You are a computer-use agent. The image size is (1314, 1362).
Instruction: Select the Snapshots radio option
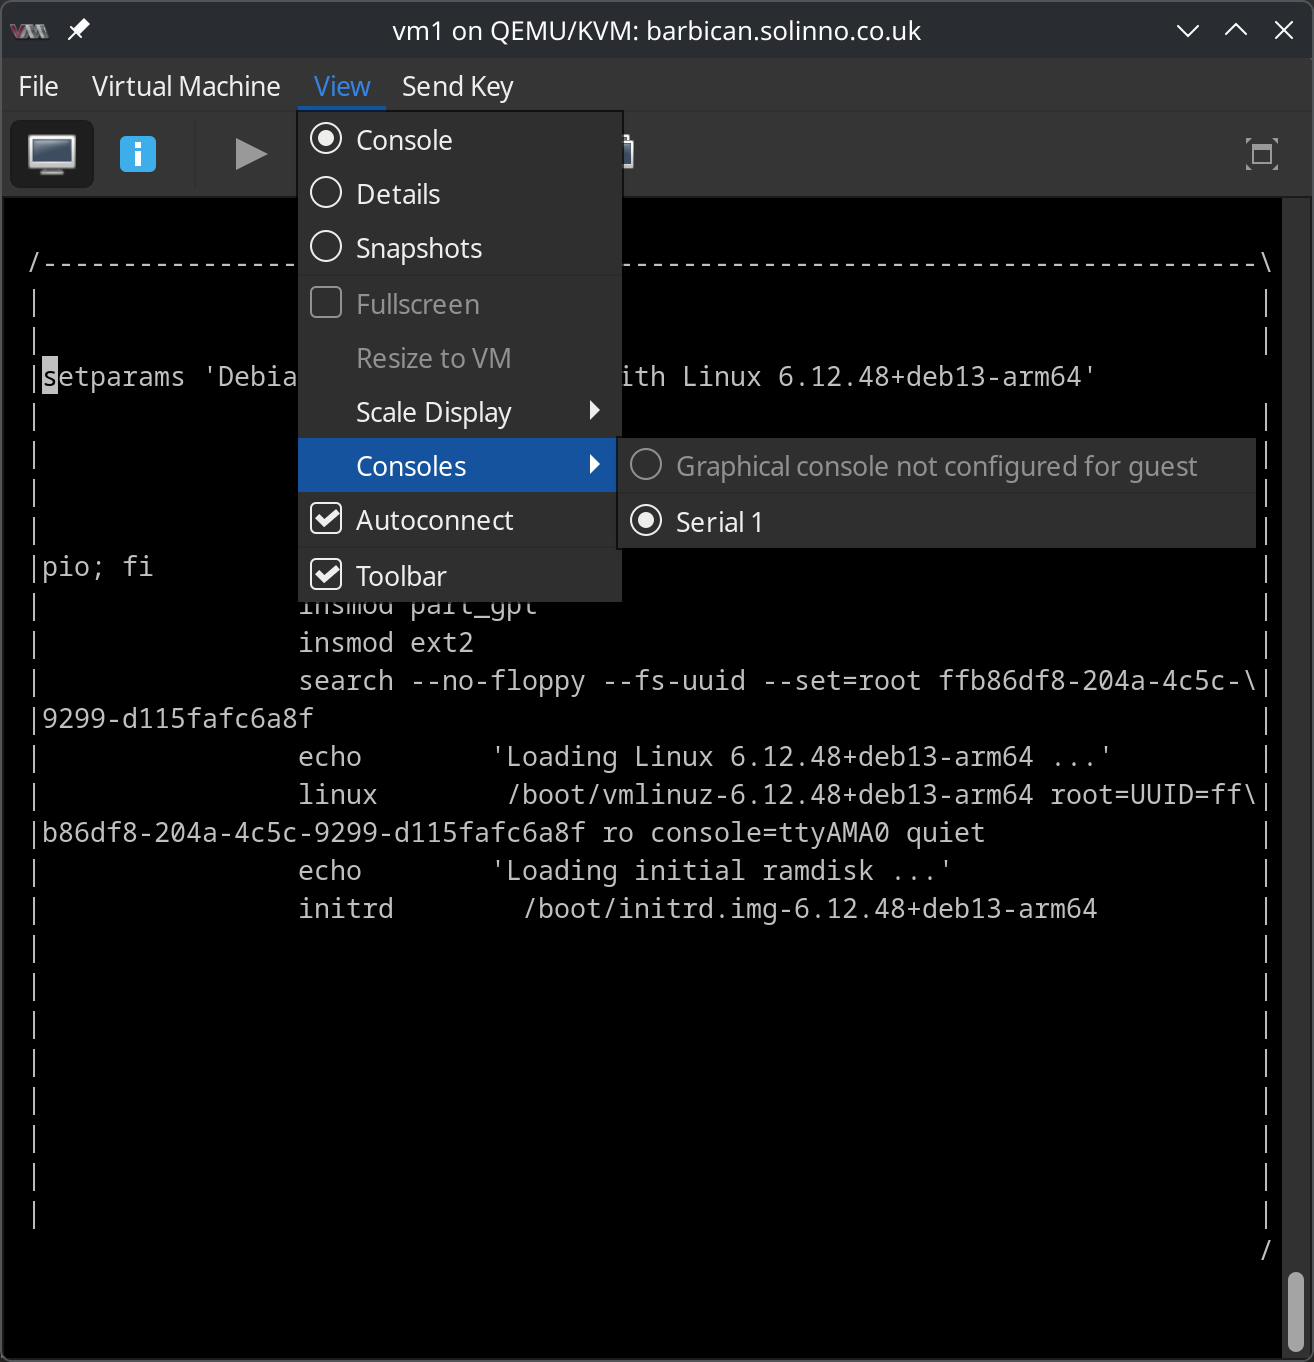(x=326, y=247)
